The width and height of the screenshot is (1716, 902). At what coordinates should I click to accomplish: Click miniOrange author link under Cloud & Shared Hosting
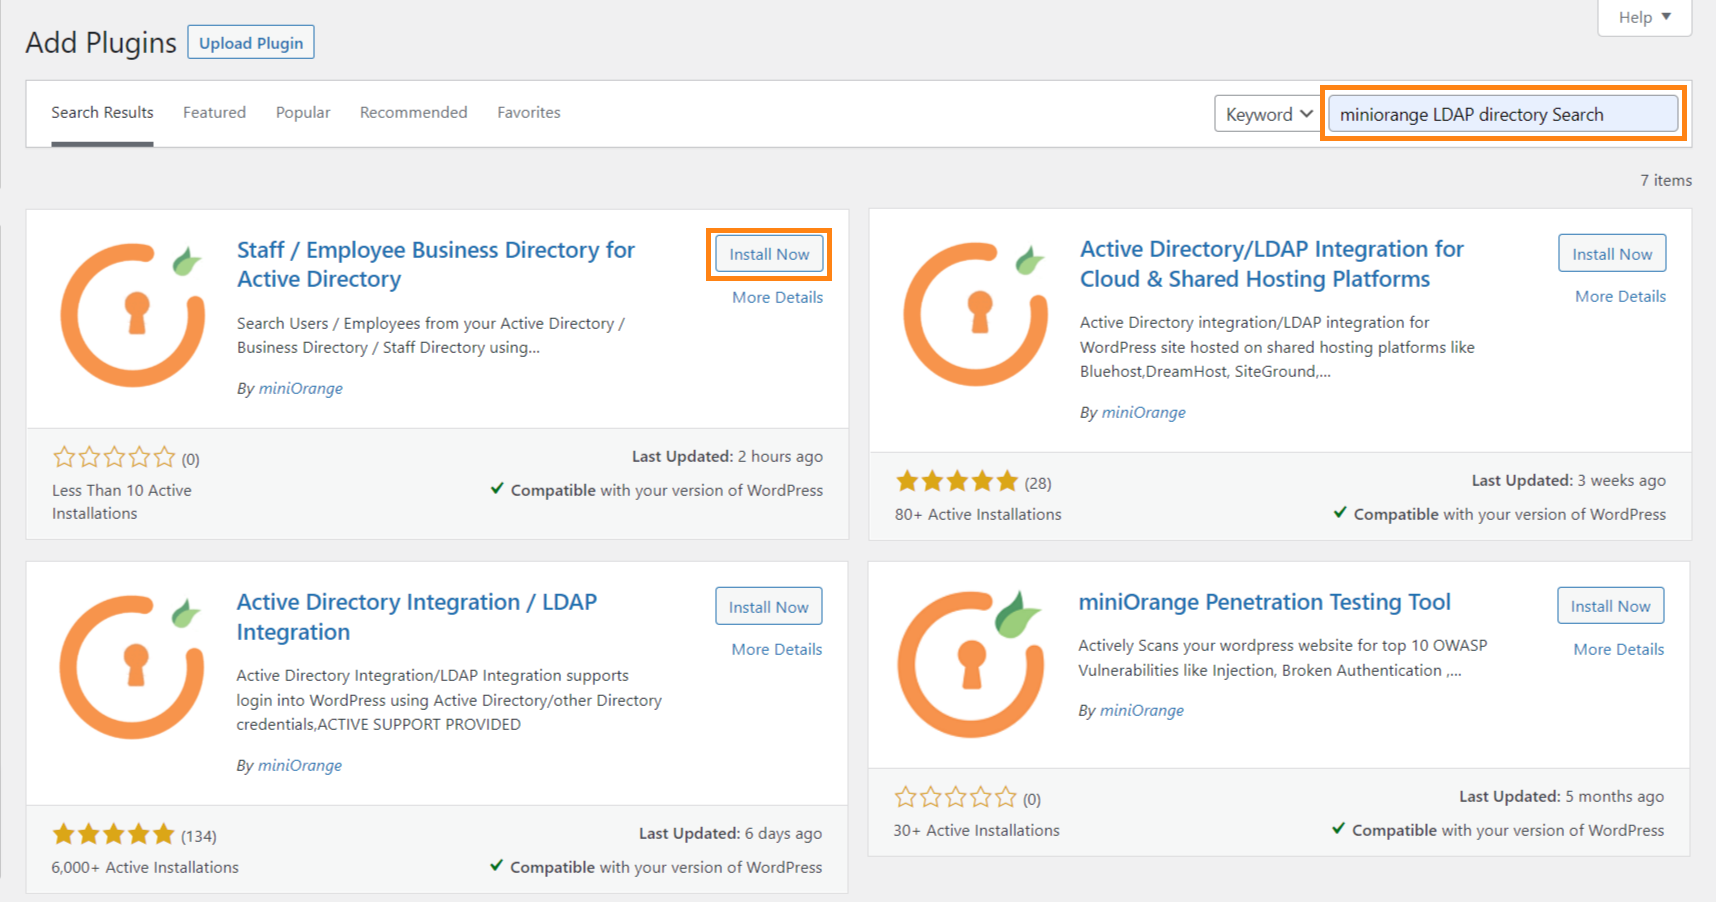pos(1143,412)
